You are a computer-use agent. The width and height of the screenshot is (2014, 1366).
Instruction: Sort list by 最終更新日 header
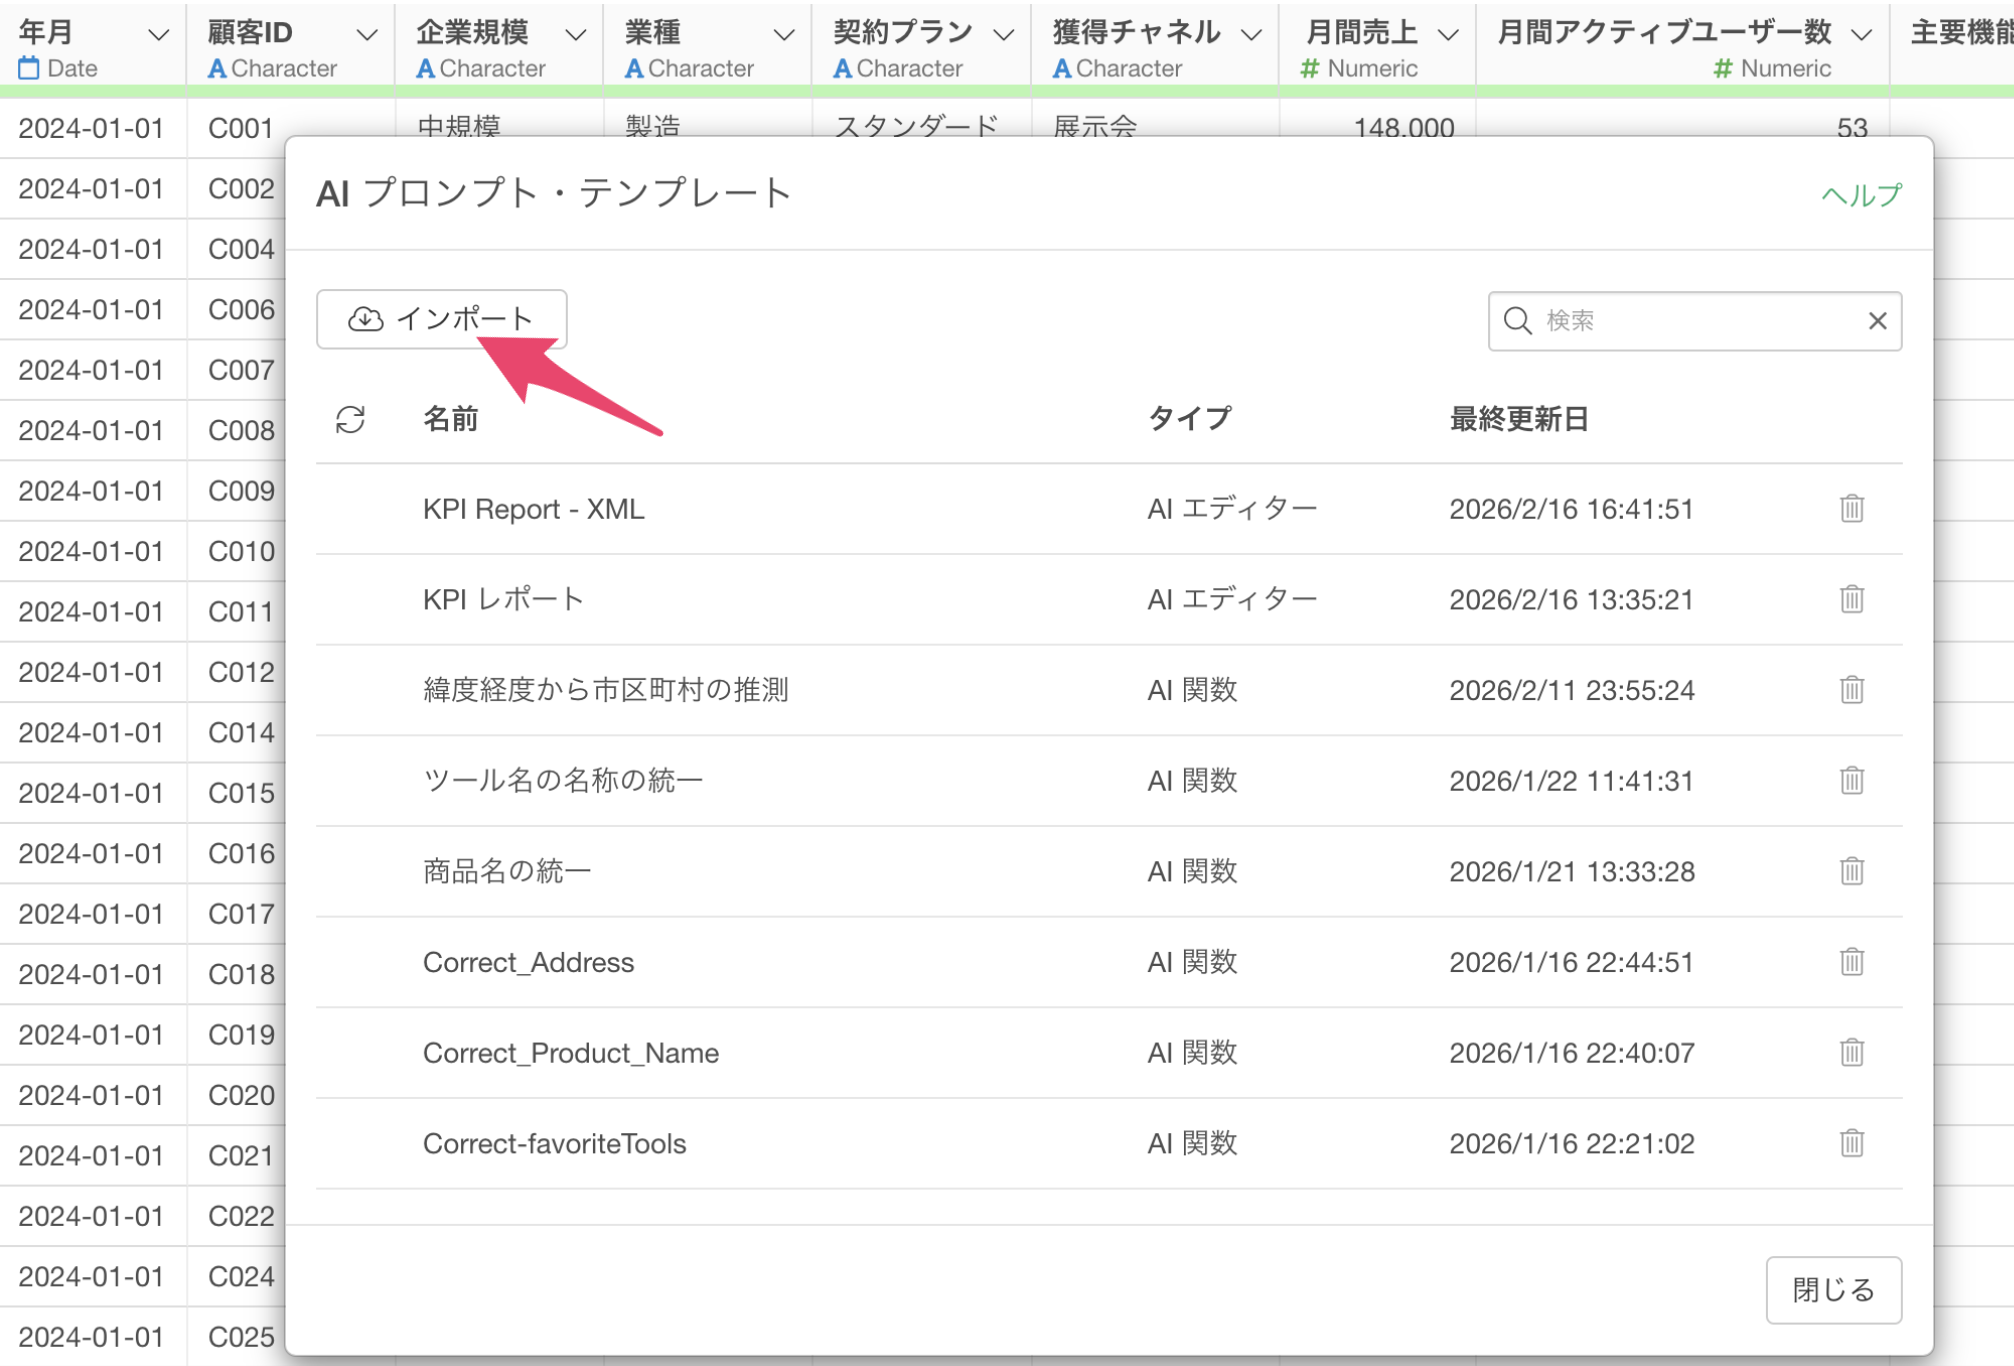click(x=1518, y=419)
